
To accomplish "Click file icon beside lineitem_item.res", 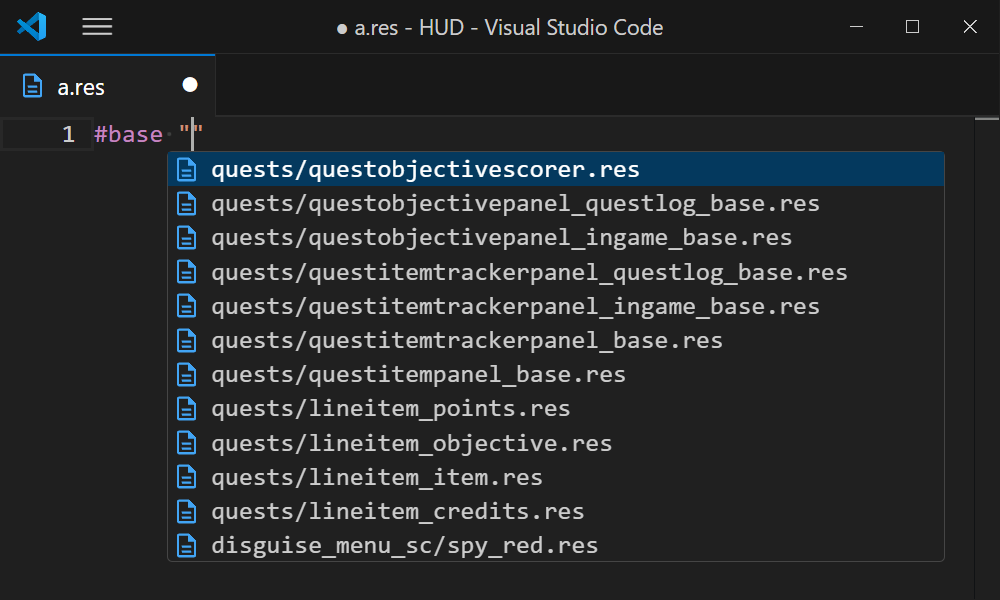I will click(187, 478).
